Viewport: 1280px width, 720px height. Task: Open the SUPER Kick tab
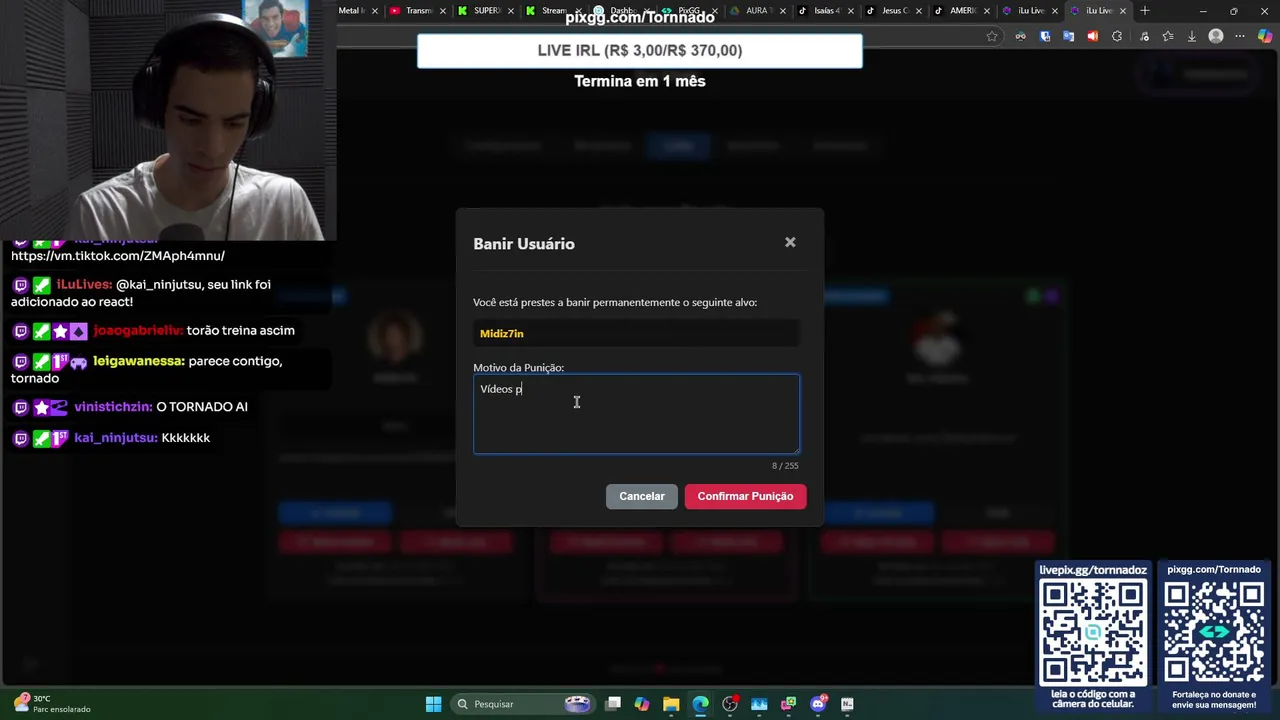pos(485,11)
